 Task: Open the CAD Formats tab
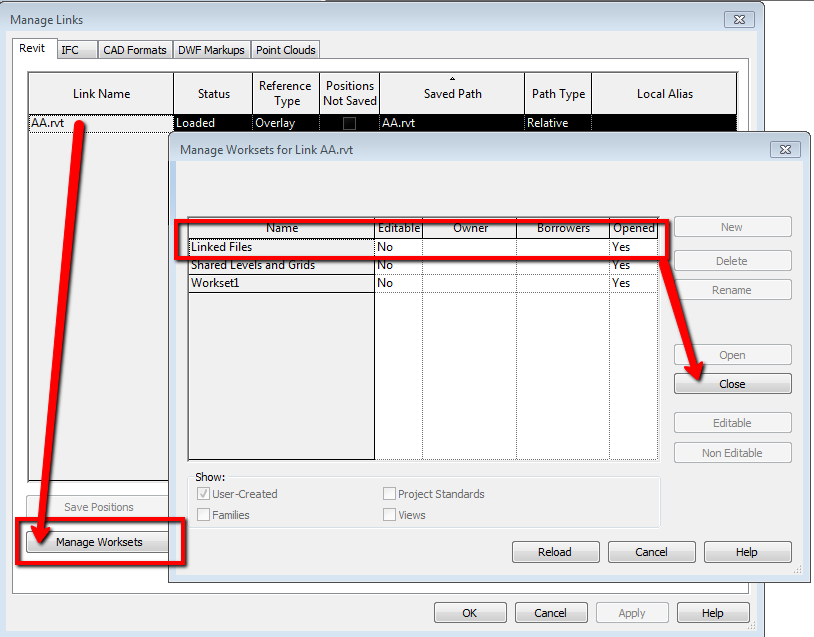coord(135,48)
